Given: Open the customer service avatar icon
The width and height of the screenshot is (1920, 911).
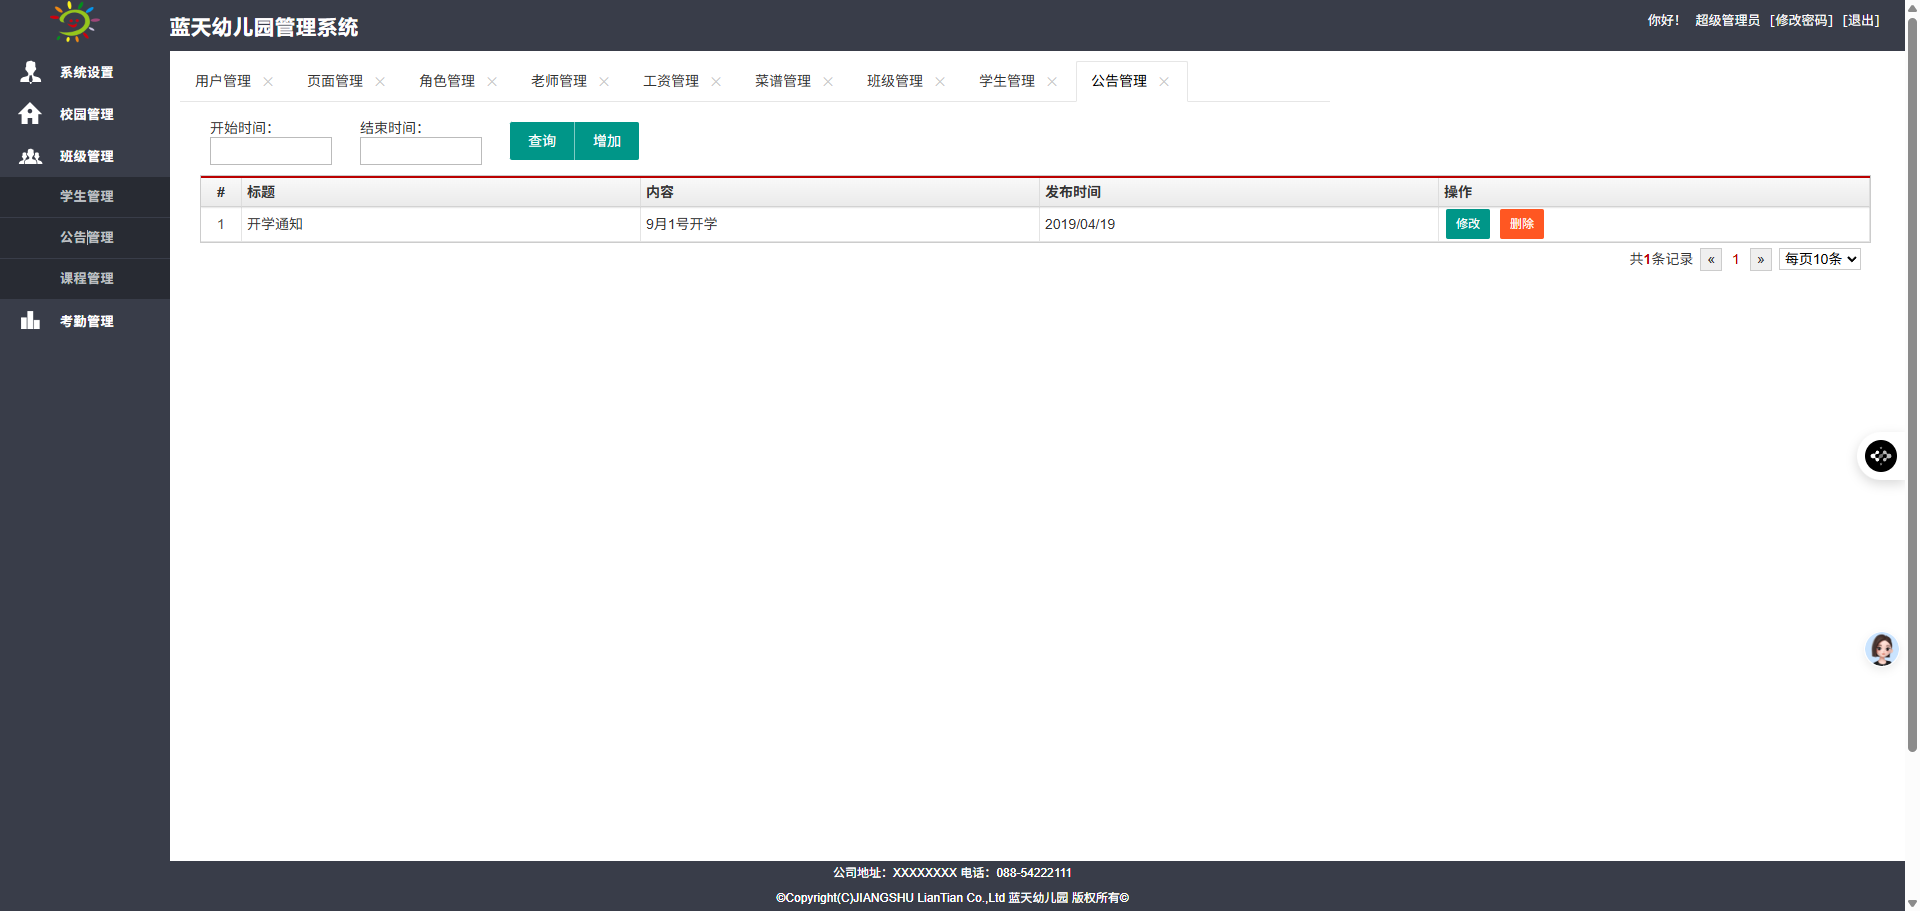Looking at the screenshot, I should (x=1881, y=649).
